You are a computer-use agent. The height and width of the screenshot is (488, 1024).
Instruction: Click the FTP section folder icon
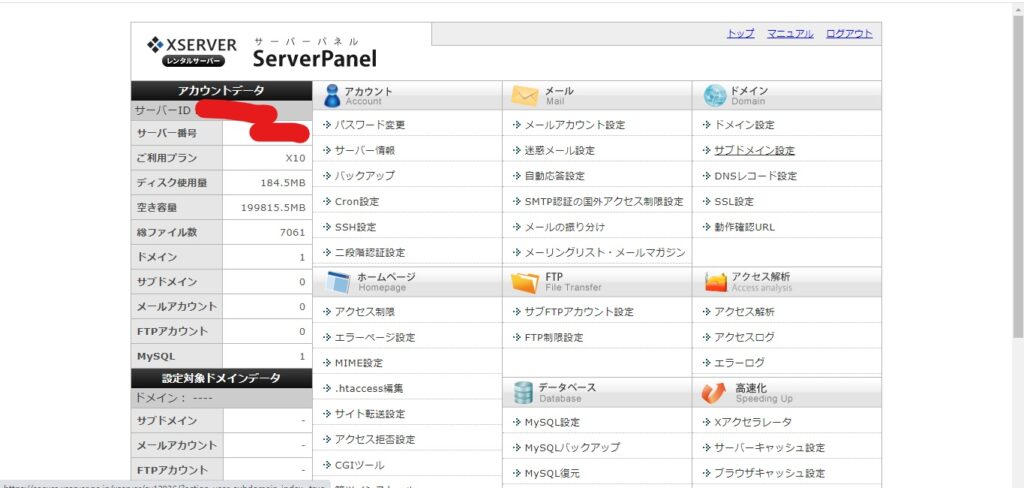524,282
